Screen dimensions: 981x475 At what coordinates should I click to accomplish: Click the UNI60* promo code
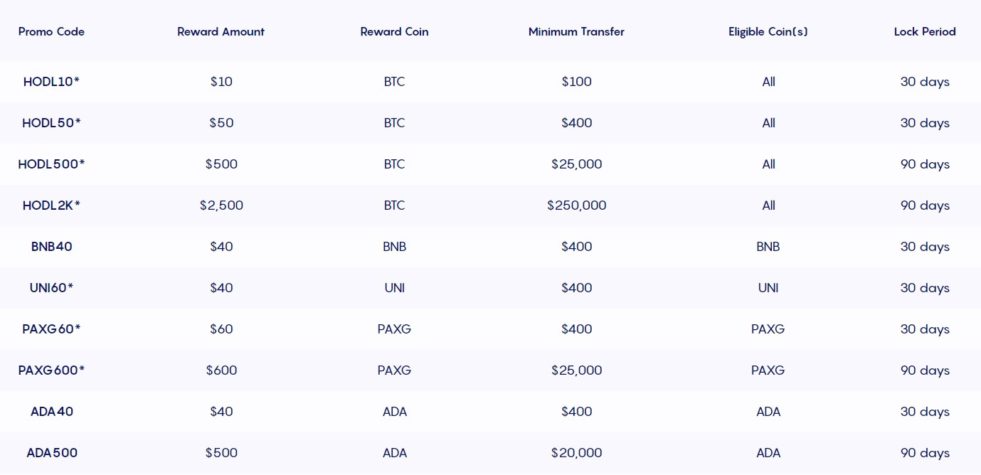click(x=51, y=288)
